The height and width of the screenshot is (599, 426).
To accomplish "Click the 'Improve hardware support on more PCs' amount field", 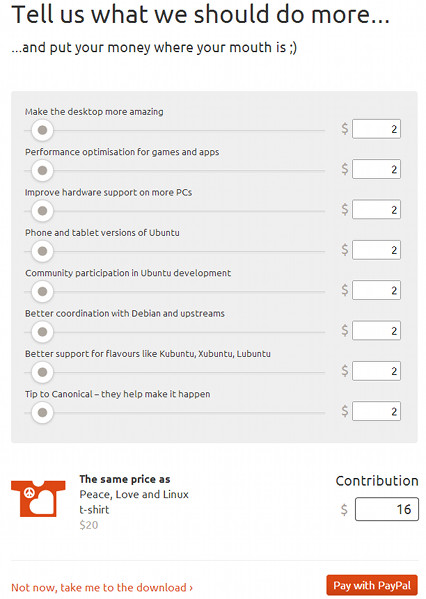I will [376, 209].
